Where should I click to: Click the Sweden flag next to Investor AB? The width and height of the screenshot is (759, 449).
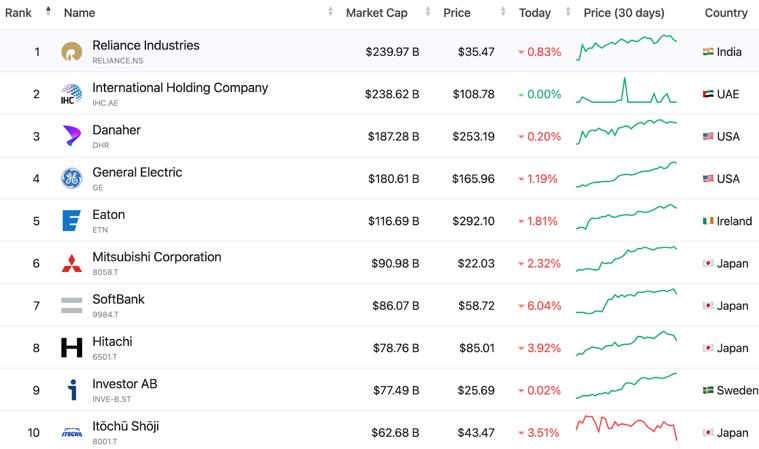pyautogui.click(x=708, y=391)
